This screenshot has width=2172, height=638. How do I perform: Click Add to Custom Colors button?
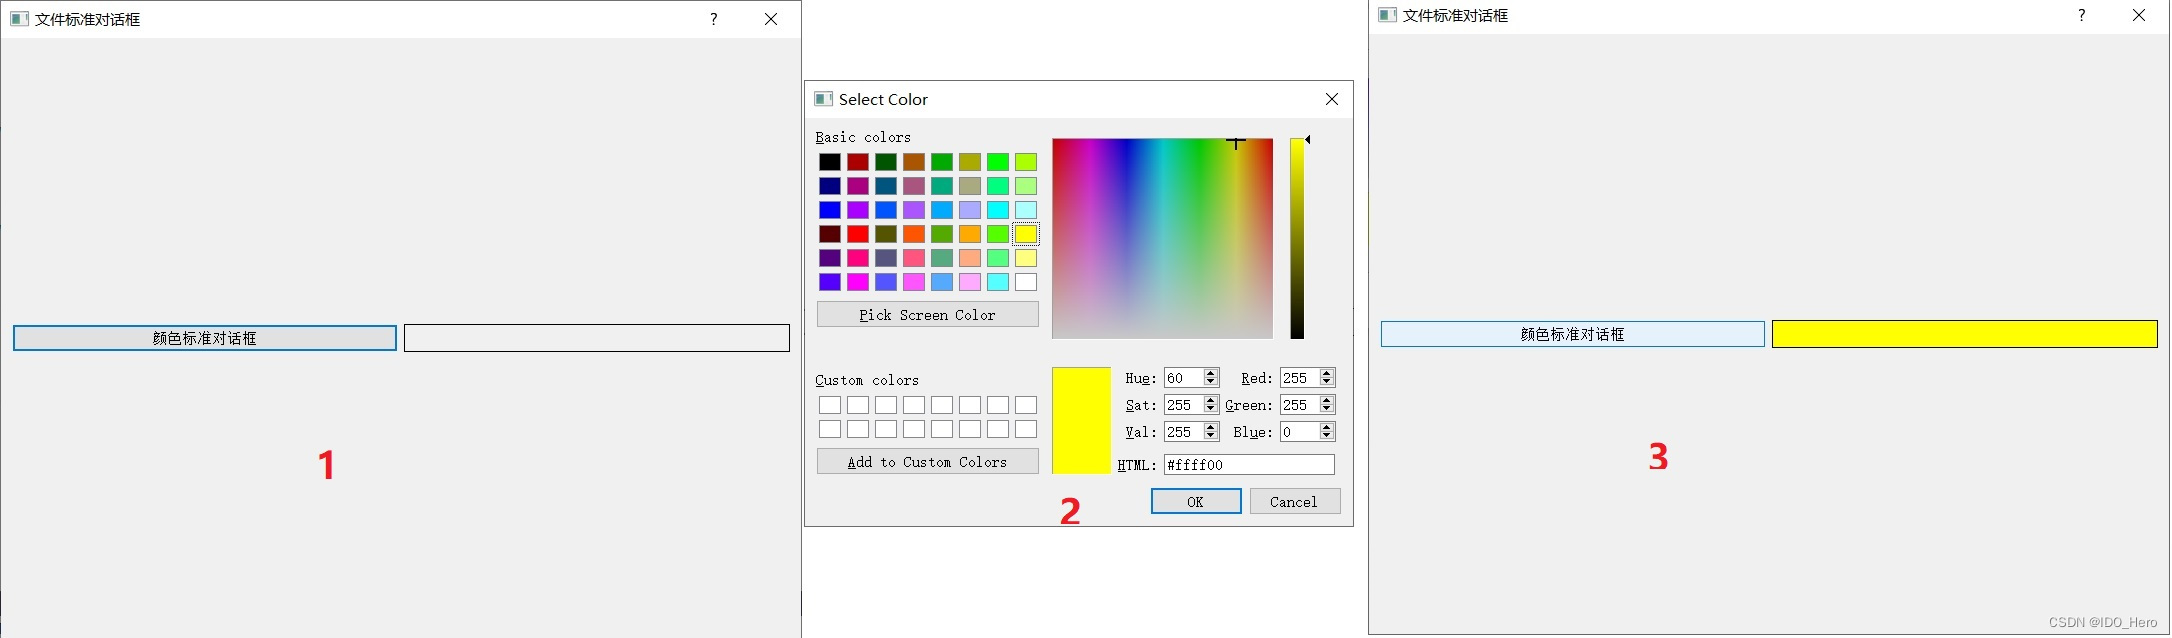928,461
